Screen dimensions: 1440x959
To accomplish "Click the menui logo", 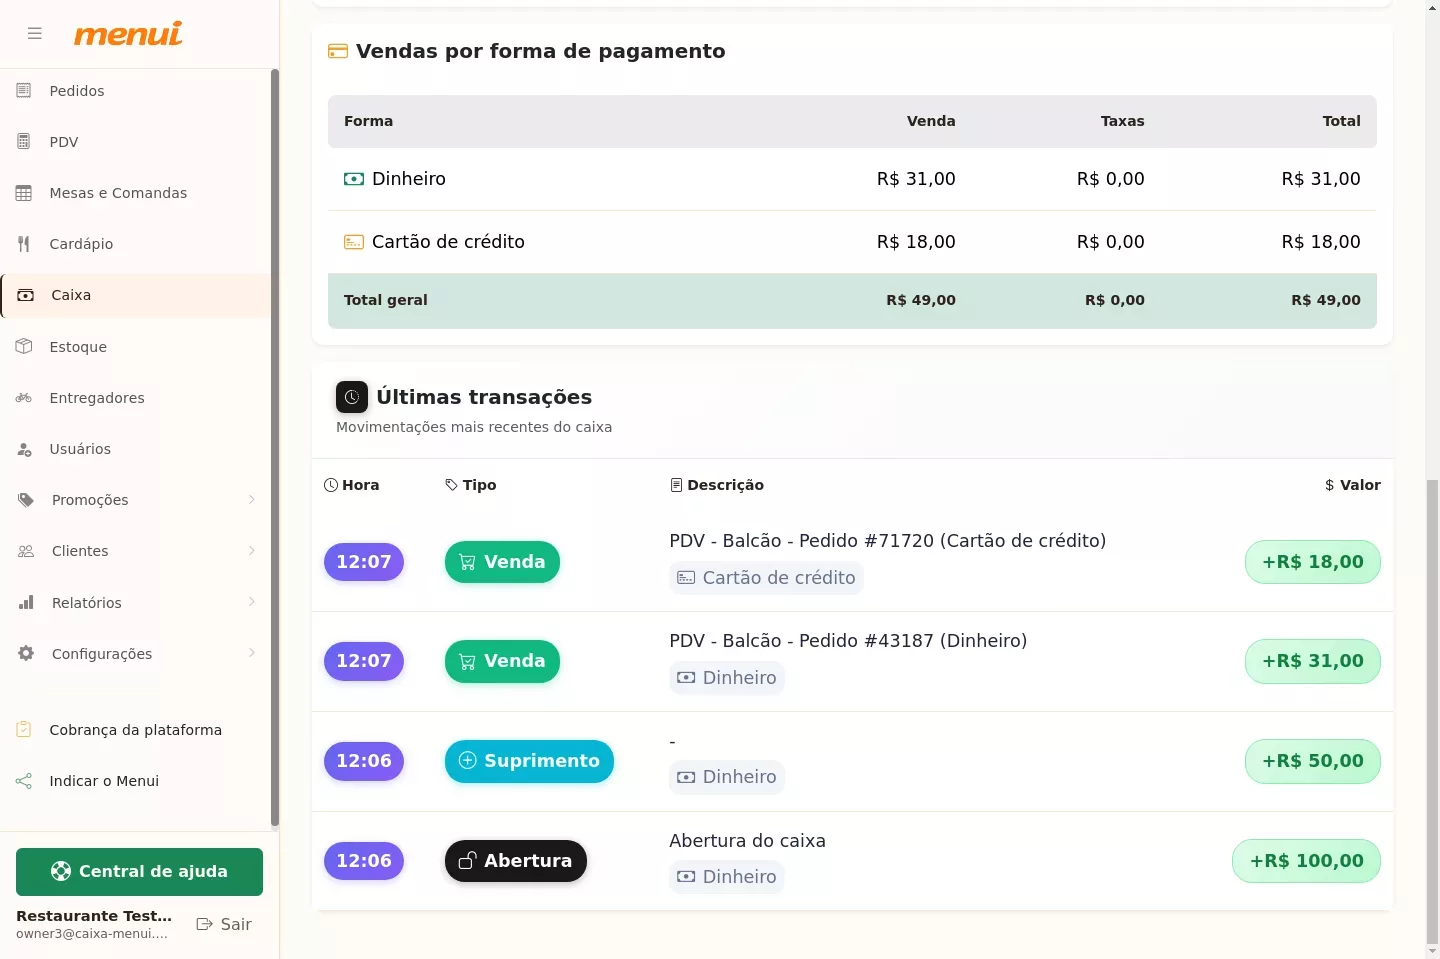I will click(x=128, y=34).
